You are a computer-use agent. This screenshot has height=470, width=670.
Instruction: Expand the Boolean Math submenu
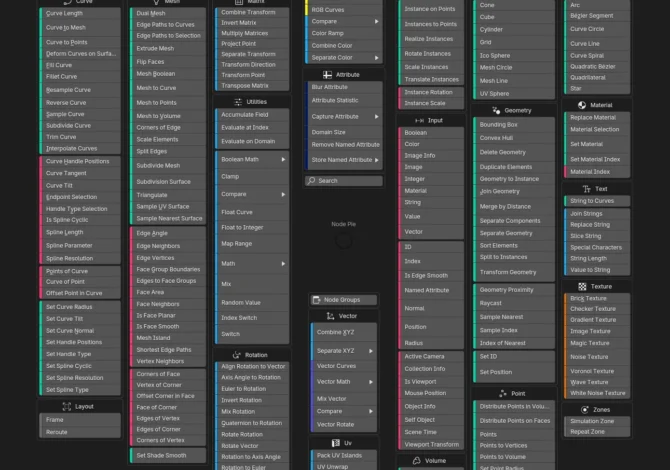(283, 159)
